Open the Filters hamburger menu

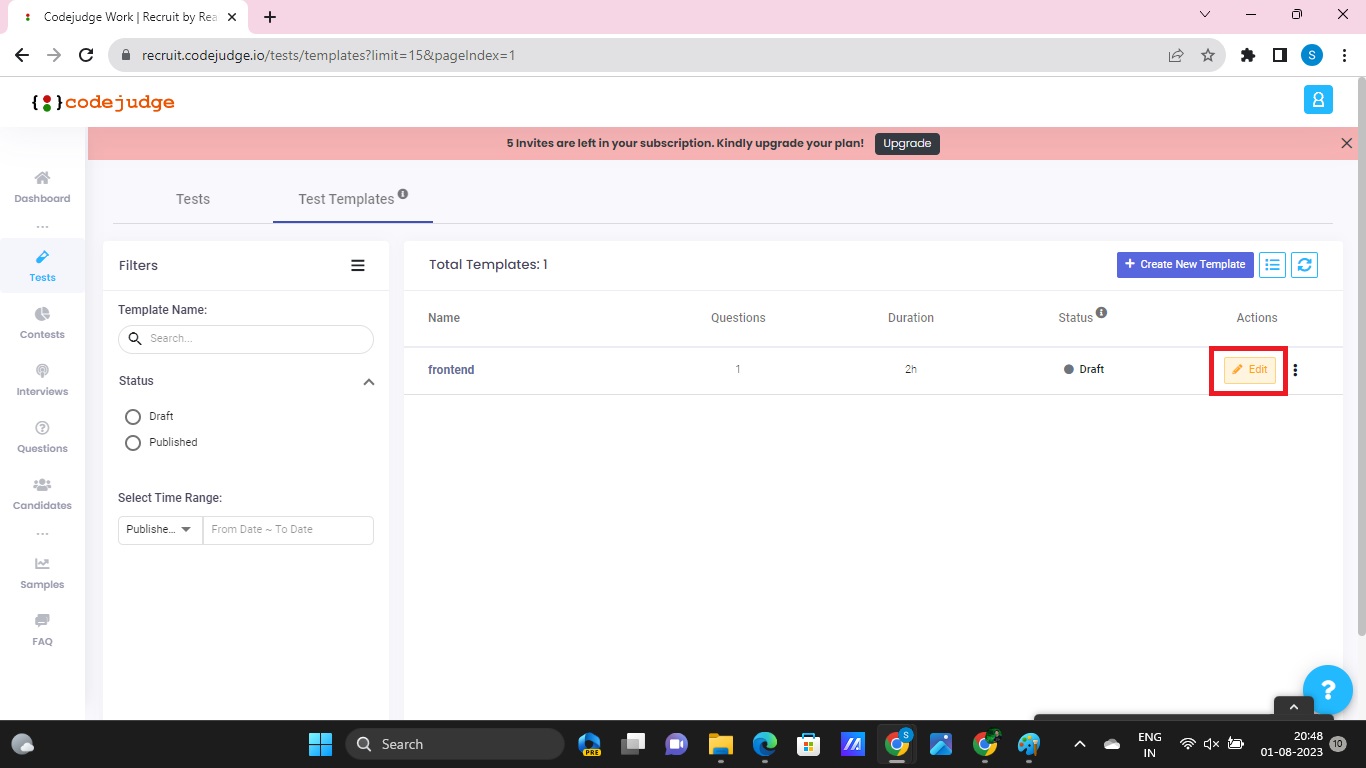point(358,265)
